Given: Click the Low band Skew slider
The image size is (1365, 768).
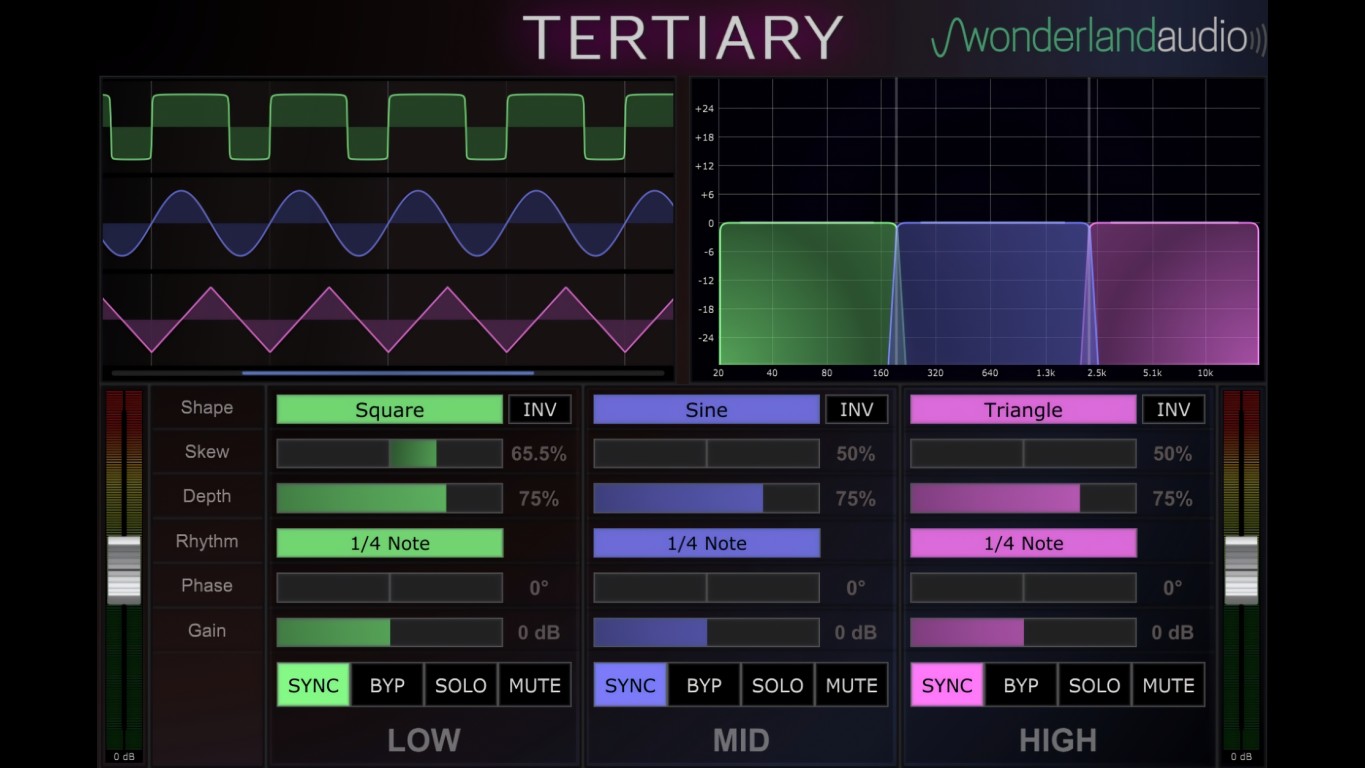Looking at the screenshot, I should [389, 454].
